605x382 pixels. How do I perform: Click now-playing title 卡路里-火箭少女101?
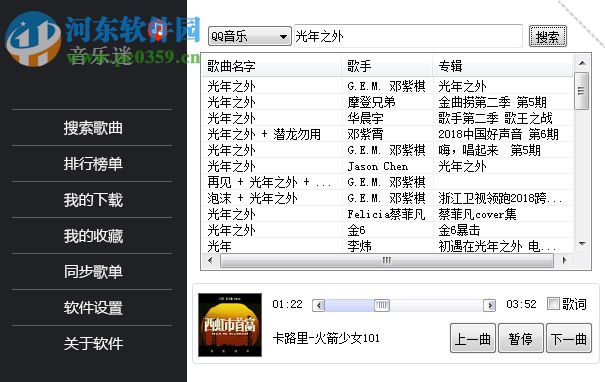point(326,338)
